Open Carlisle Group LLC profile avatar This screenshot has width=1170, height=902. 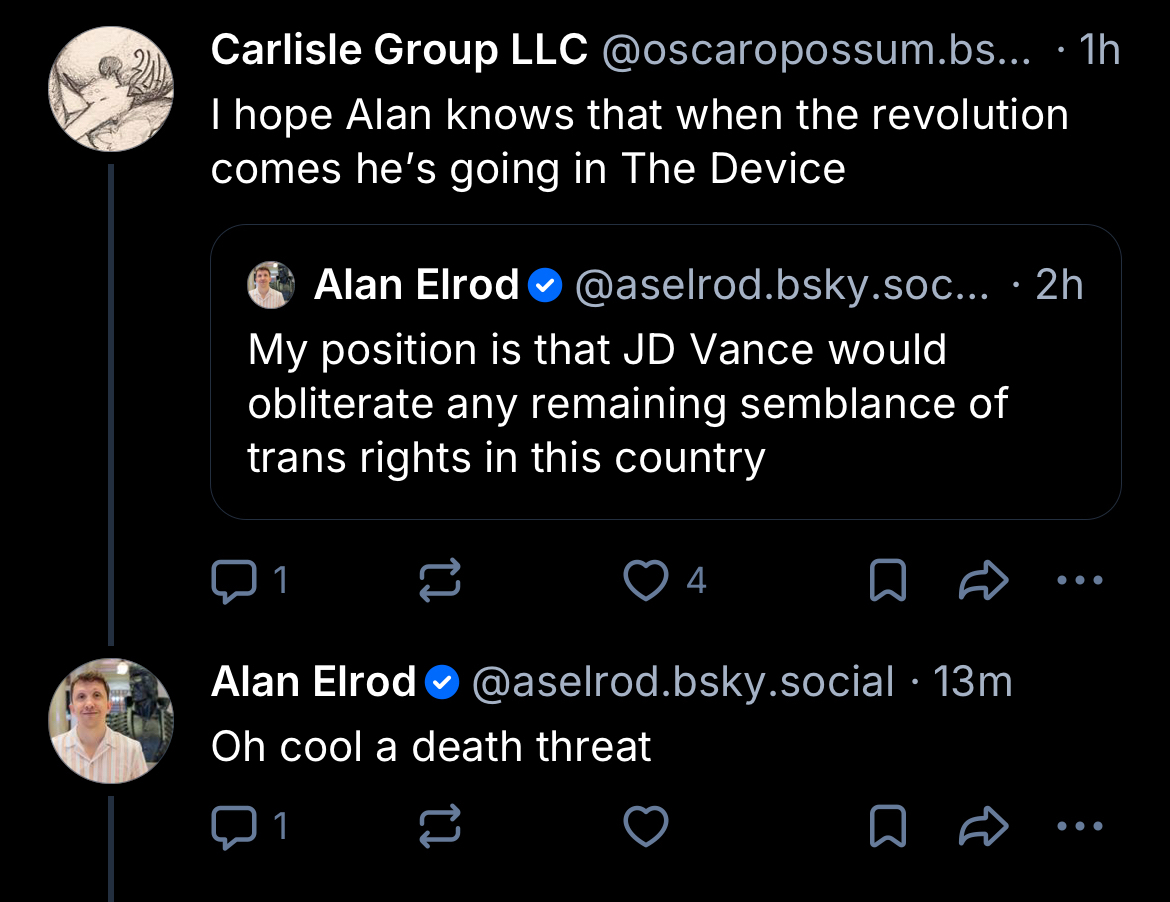pyautogui.click(x=111, y=90)
